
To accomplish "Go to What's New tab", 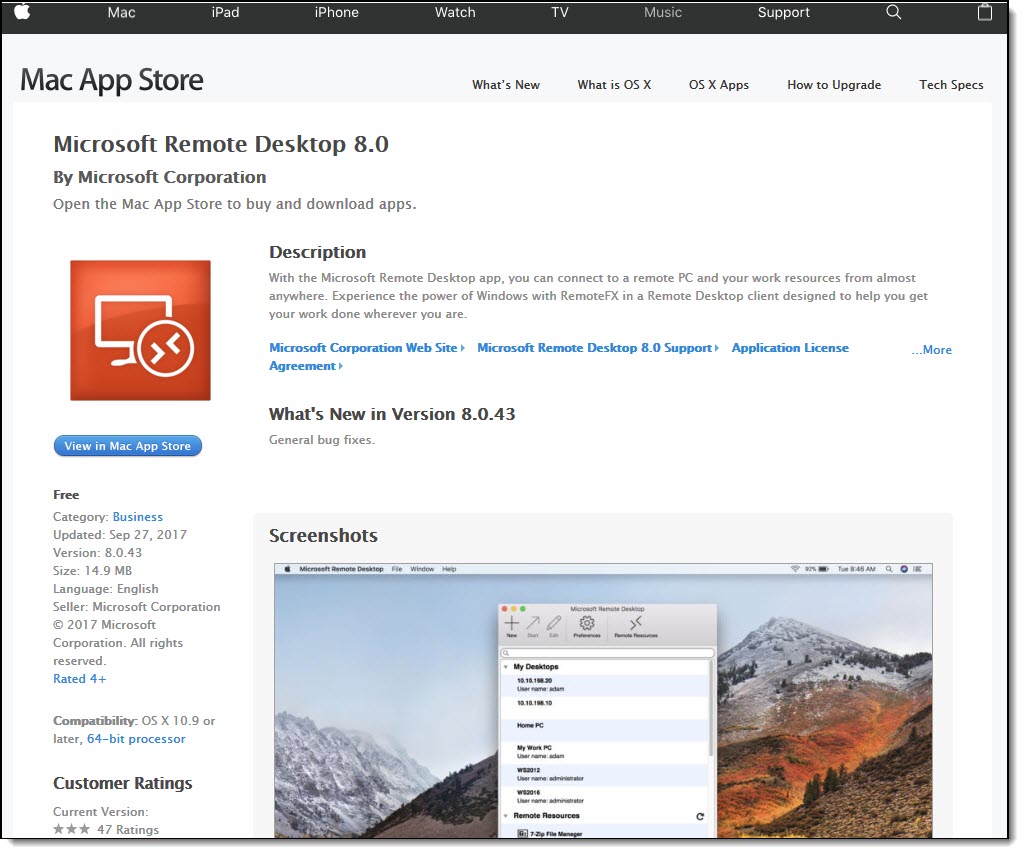I will (506, 85).
